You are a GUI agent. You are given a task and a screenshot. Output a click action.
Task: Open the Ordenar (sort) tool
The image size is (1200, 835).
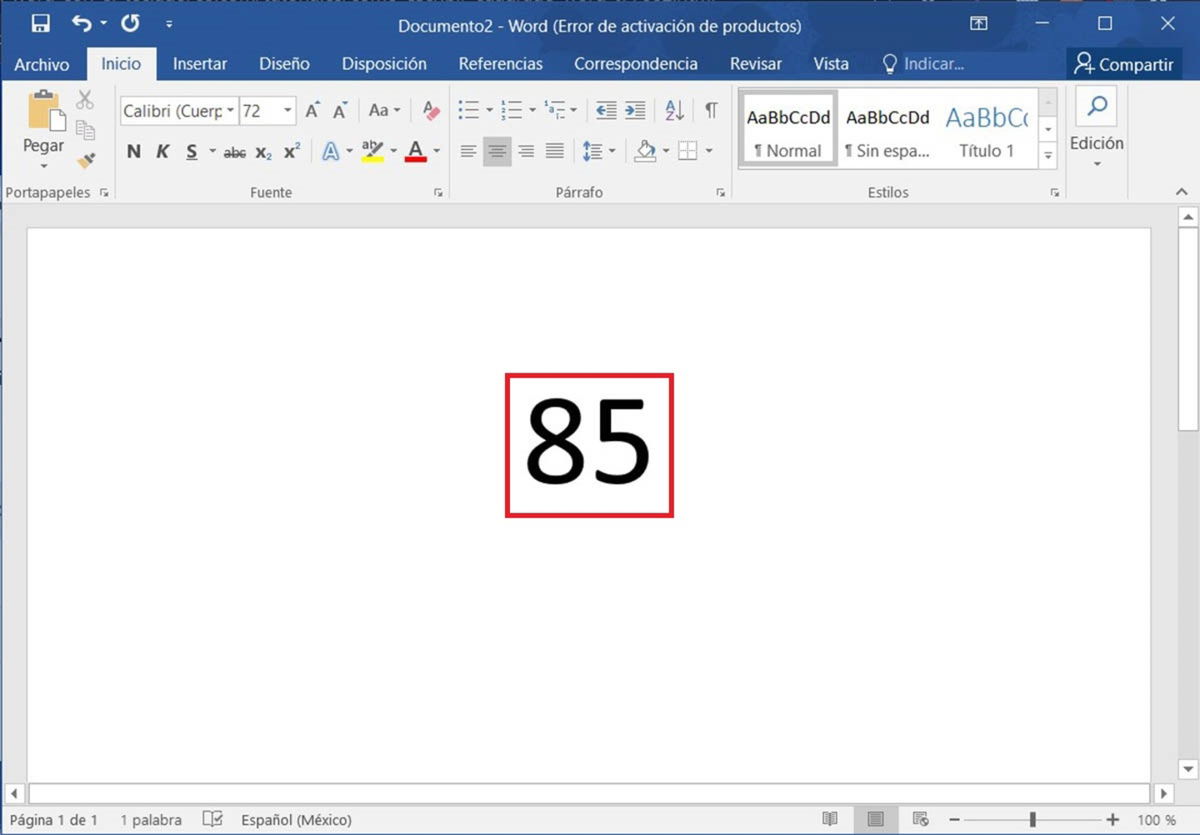click(x=675, y=110)
